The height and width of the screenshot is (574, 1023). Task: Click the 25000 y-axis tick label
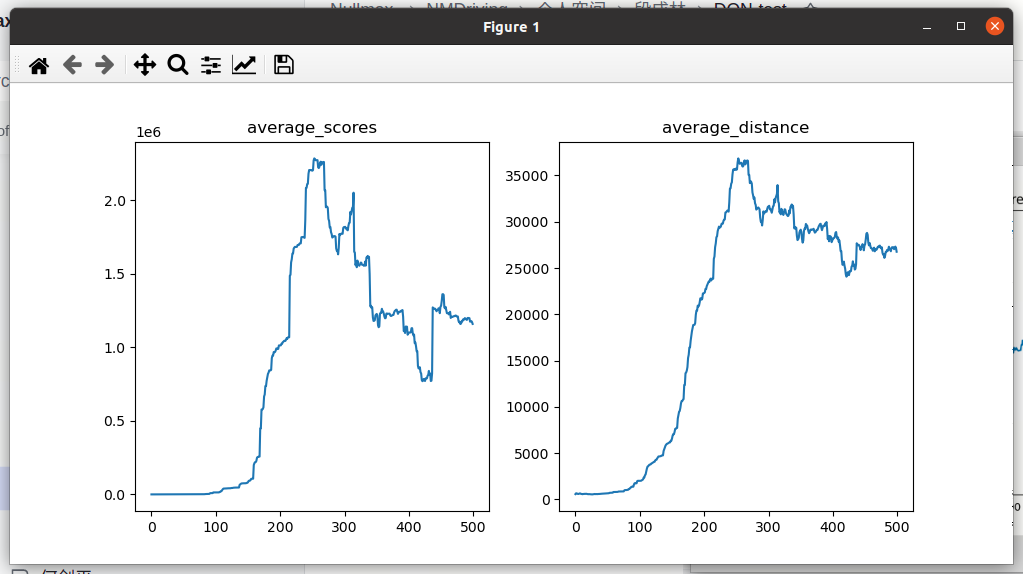[527, 269]
